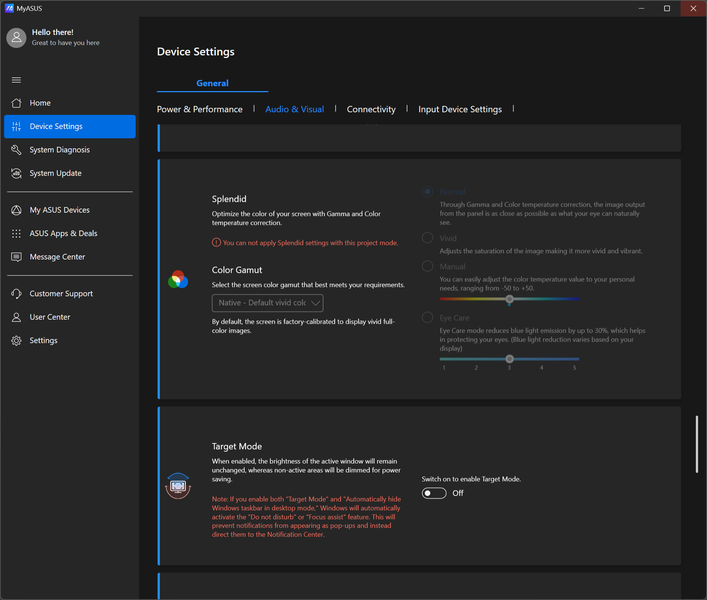Click the Color Gamut heading
The image size is (707, 600).
237,270
